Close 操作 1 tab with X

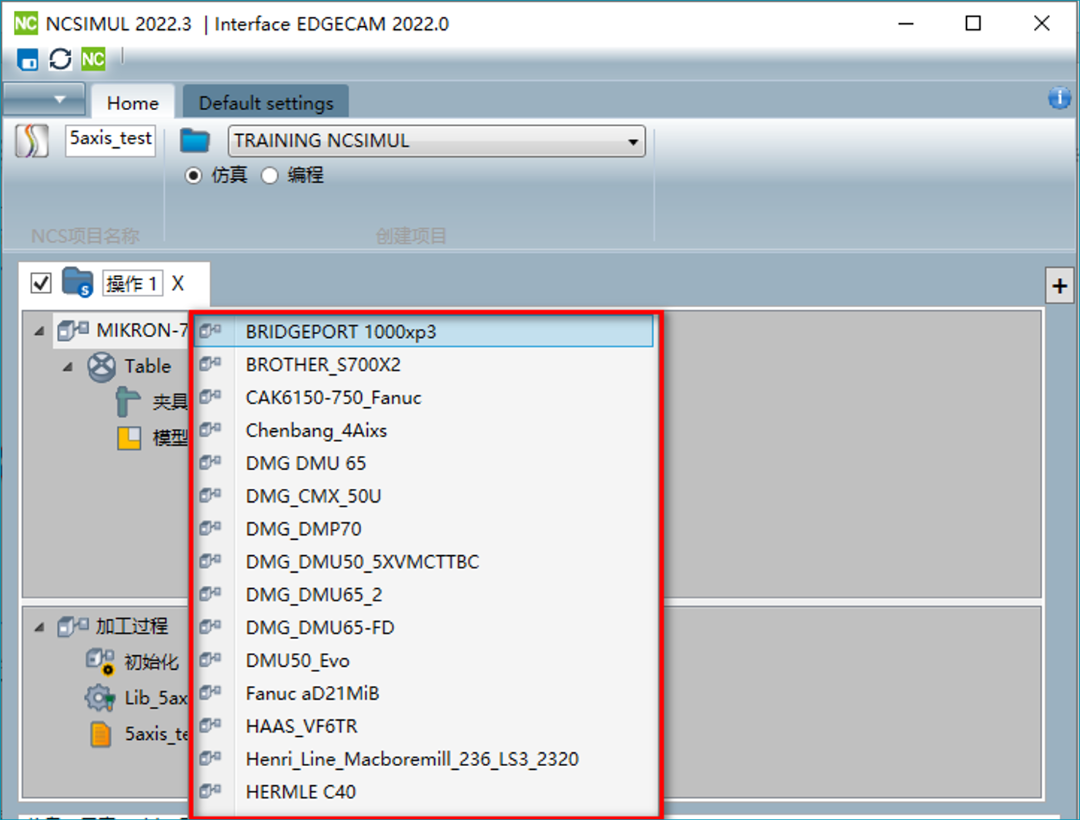[x=178, y=284]
